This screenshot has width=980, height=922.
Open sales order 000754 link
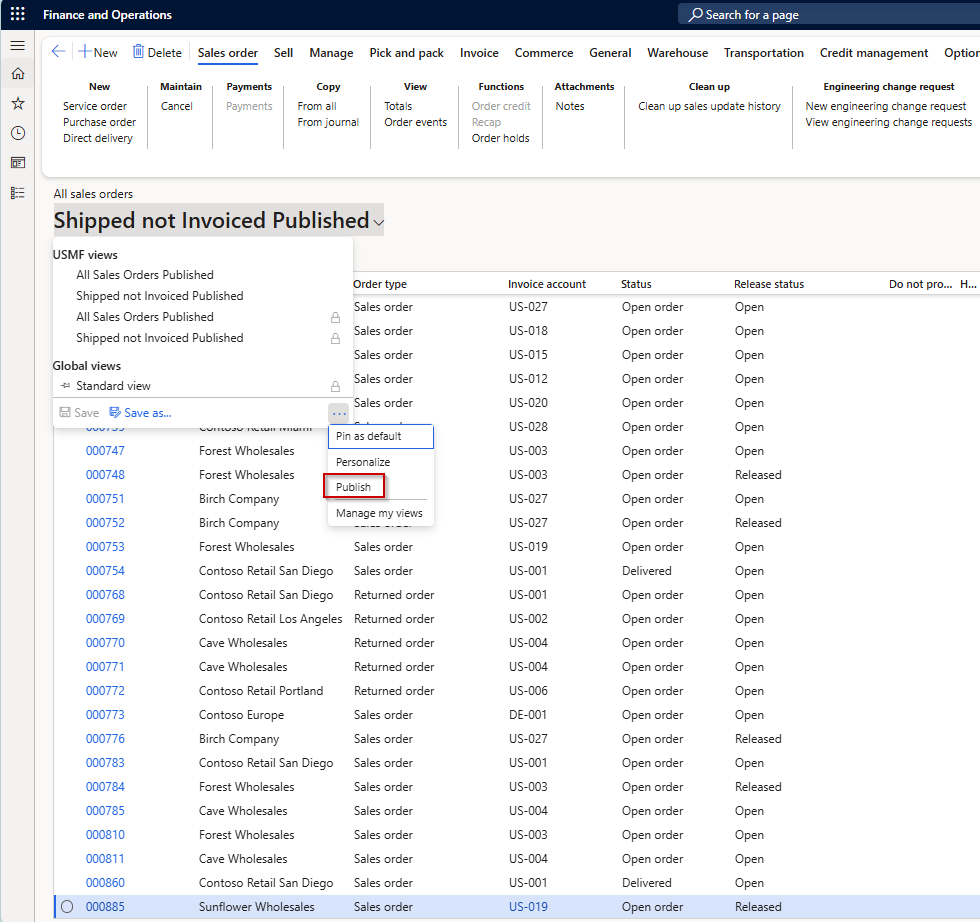click(105, 570)
